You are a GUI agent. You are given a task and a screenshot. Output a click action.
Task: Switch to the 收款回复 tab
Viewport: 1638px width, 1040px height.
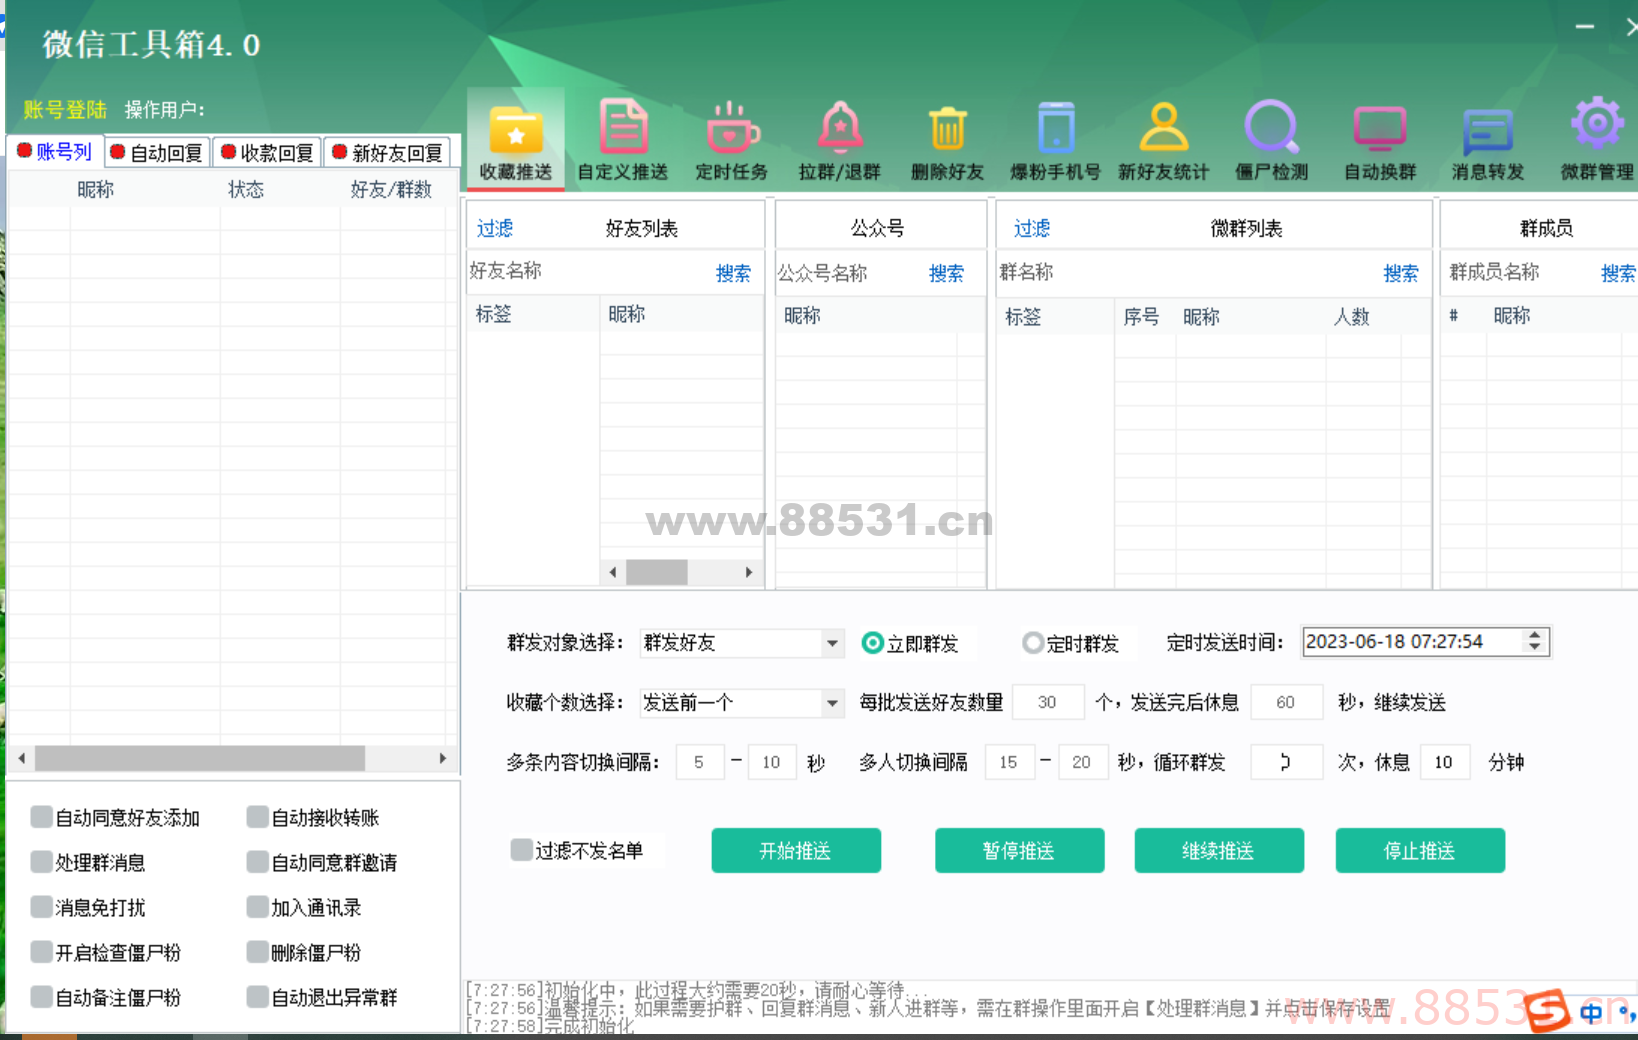[267, 153]
